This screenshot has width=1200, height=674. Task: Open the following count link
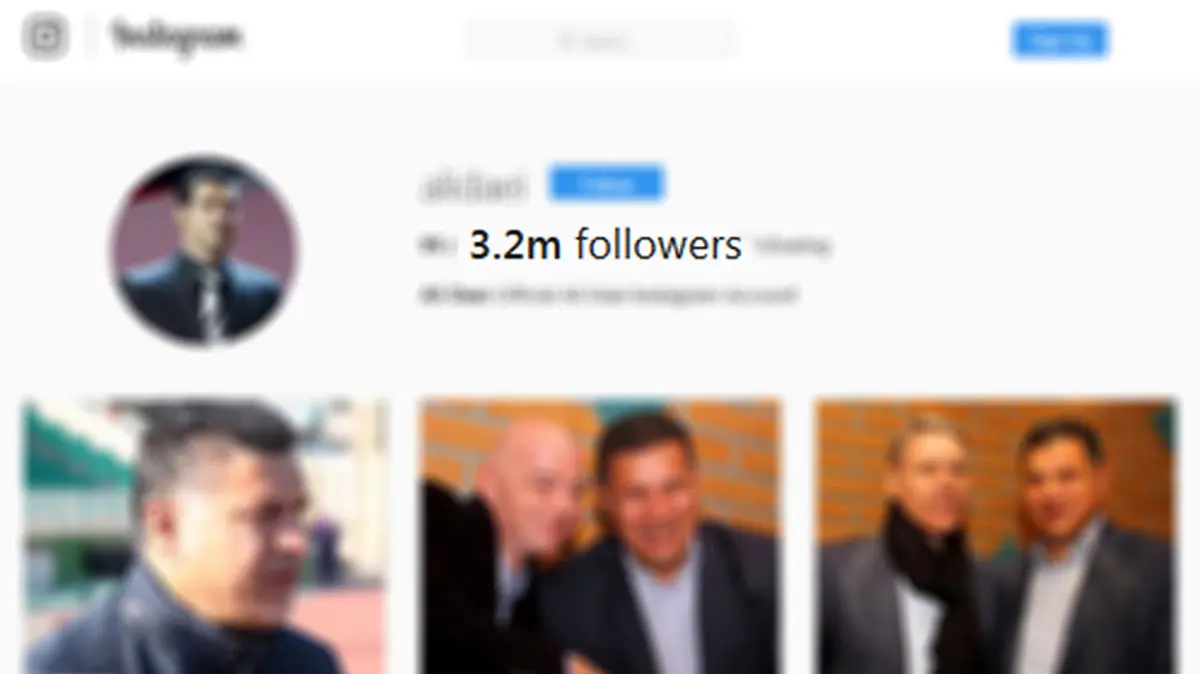point(792,245)
